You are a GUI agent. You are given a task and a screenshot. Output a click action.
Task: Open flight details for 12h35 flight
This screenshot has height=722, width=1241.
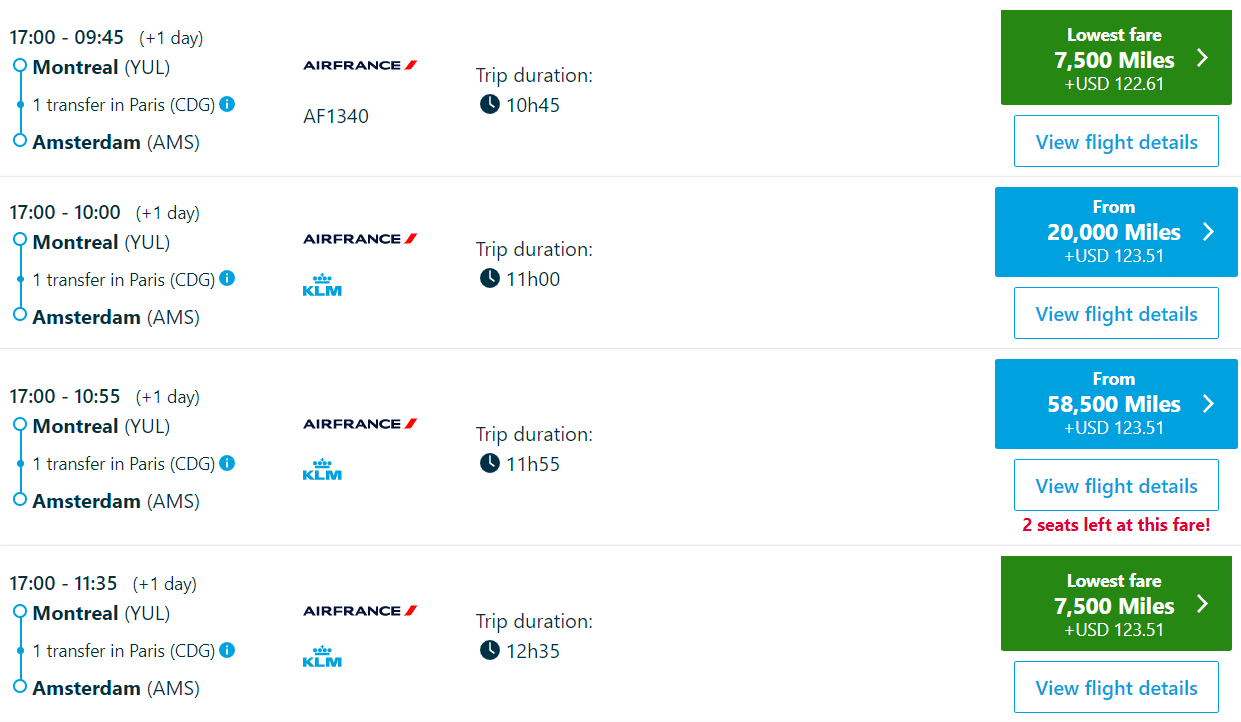point(1116,688)
